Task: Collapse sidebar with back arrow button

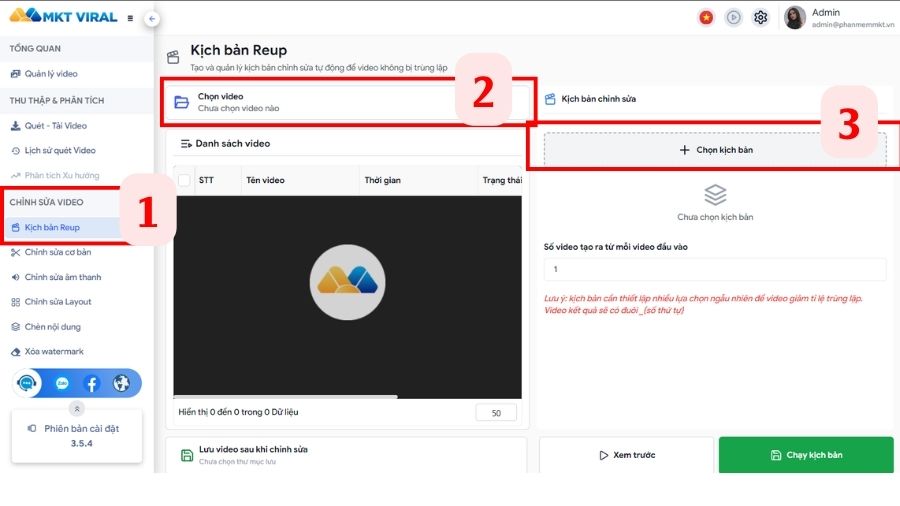Action: pyautogui.click(x=152, y=18)
